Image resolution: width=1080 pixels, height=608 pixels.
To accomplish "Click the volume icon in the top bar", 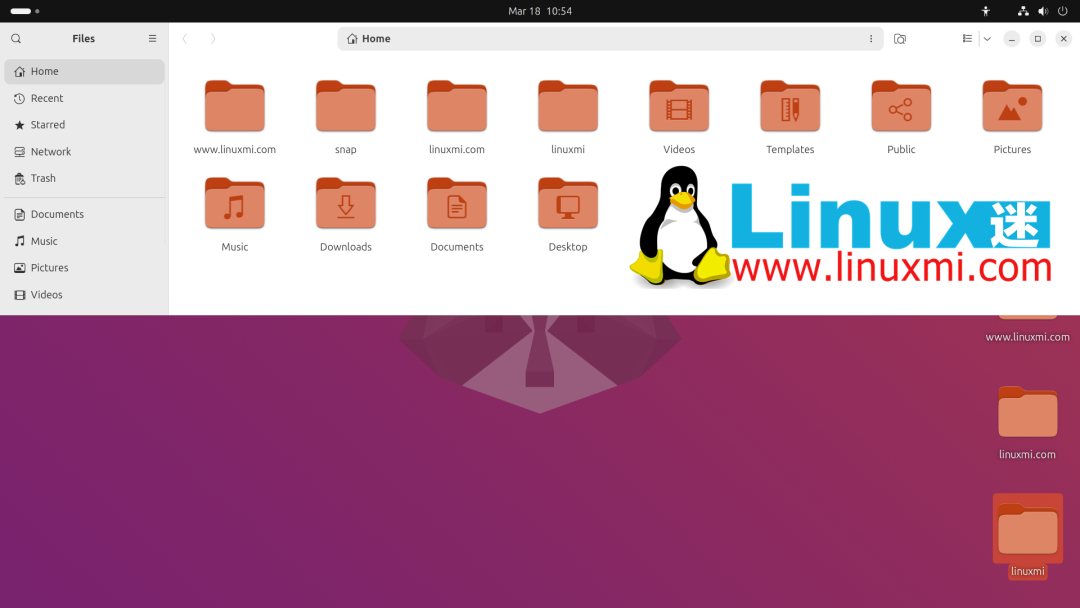I will (x=1041, y=10).
